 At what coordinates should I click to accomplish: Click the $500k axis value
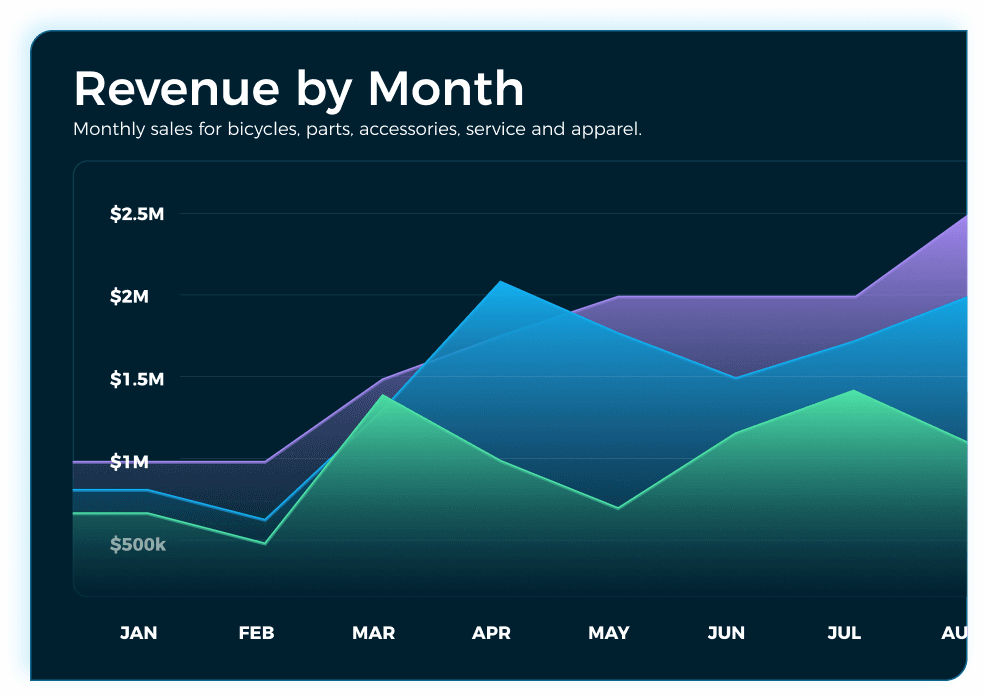click(137, 544)
